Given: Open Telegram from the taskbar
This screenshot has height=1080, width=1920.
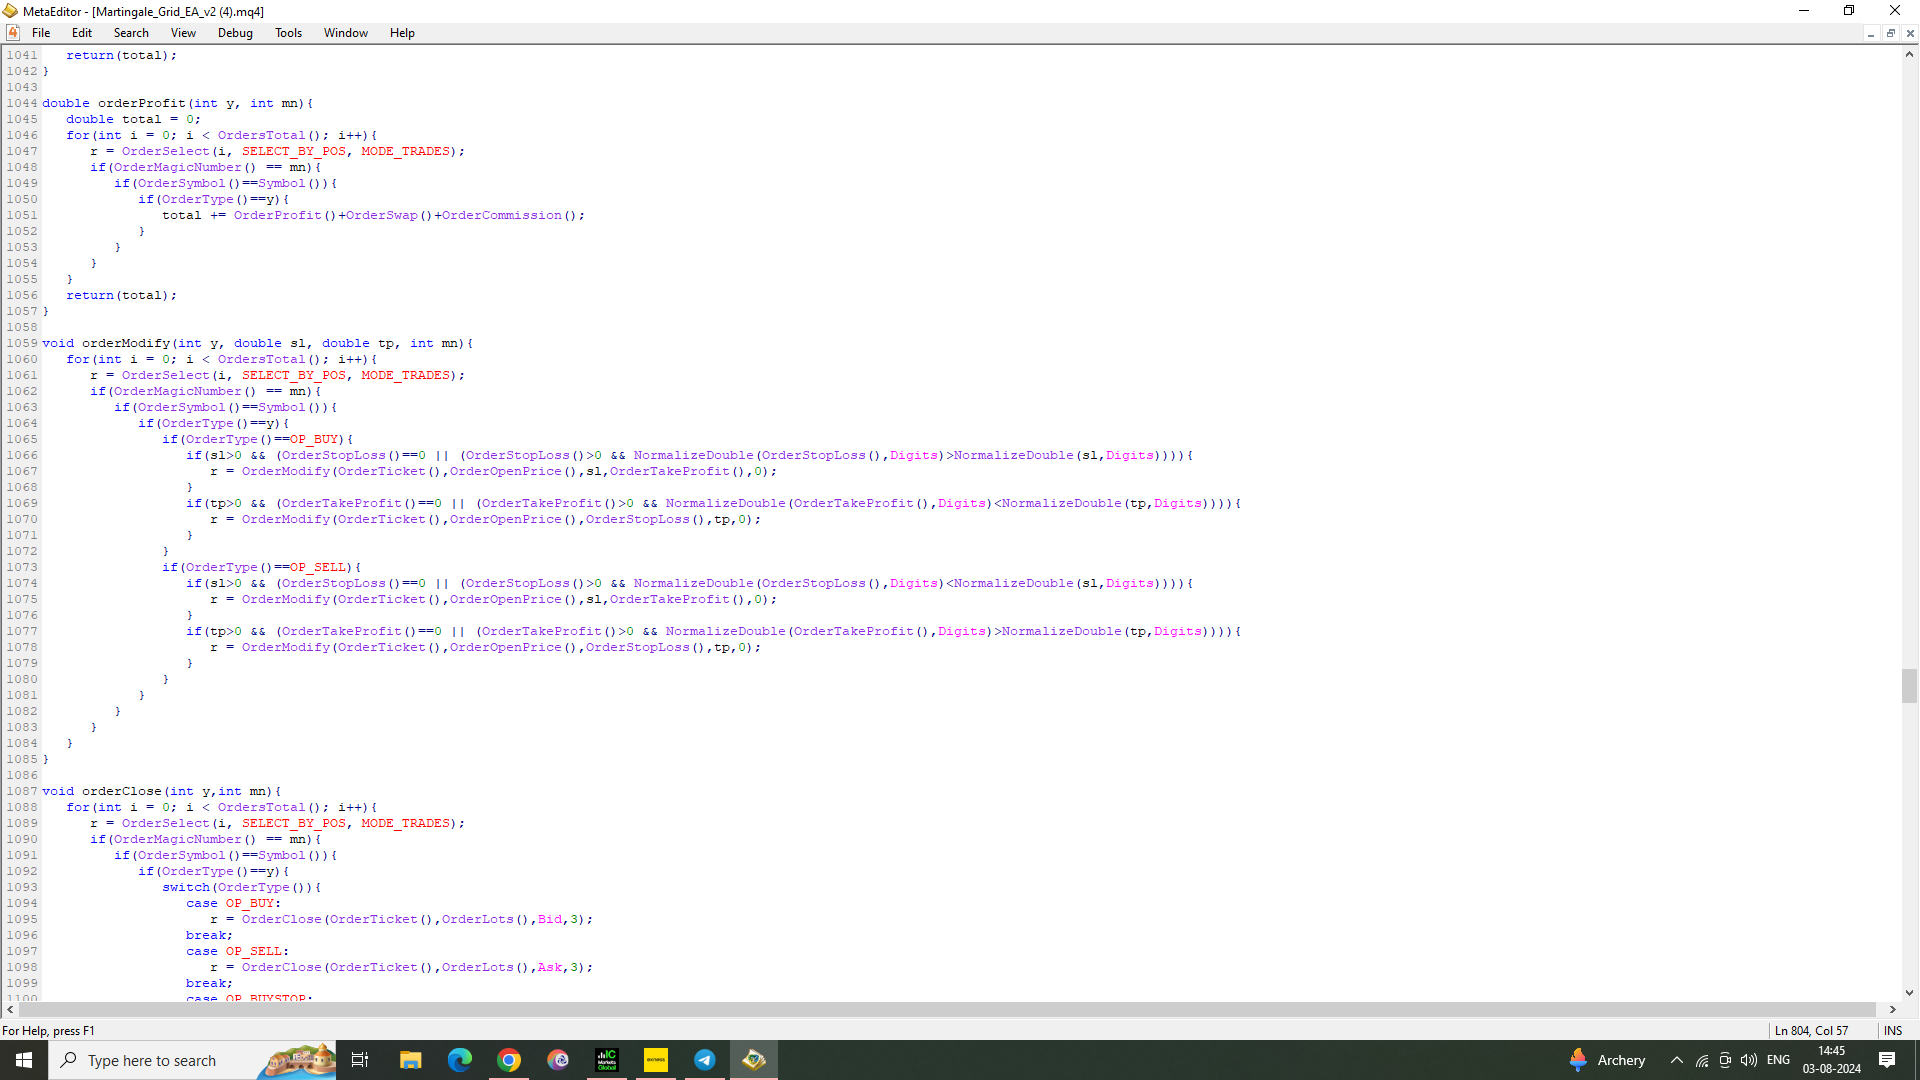Looking at the screenshot, I should click(705, 1060).
